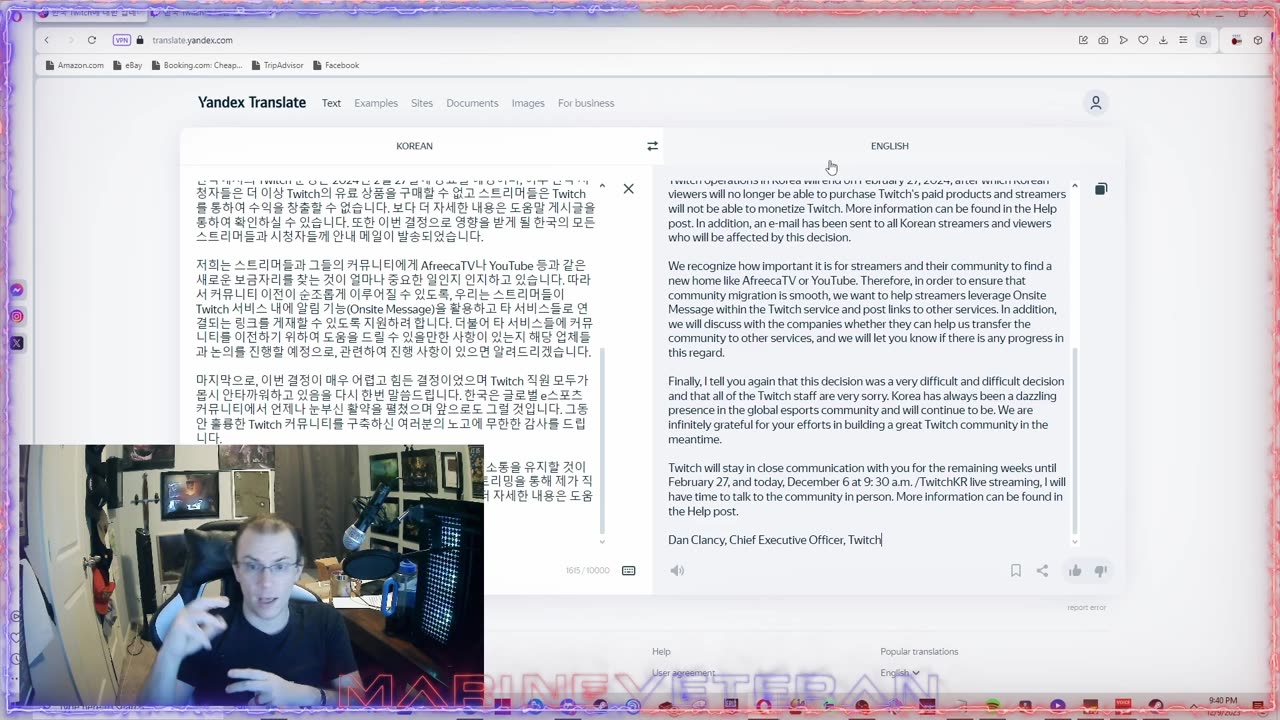
Task: Open Instagram in the browser sidebar
Action: click(x=17, y=316)
